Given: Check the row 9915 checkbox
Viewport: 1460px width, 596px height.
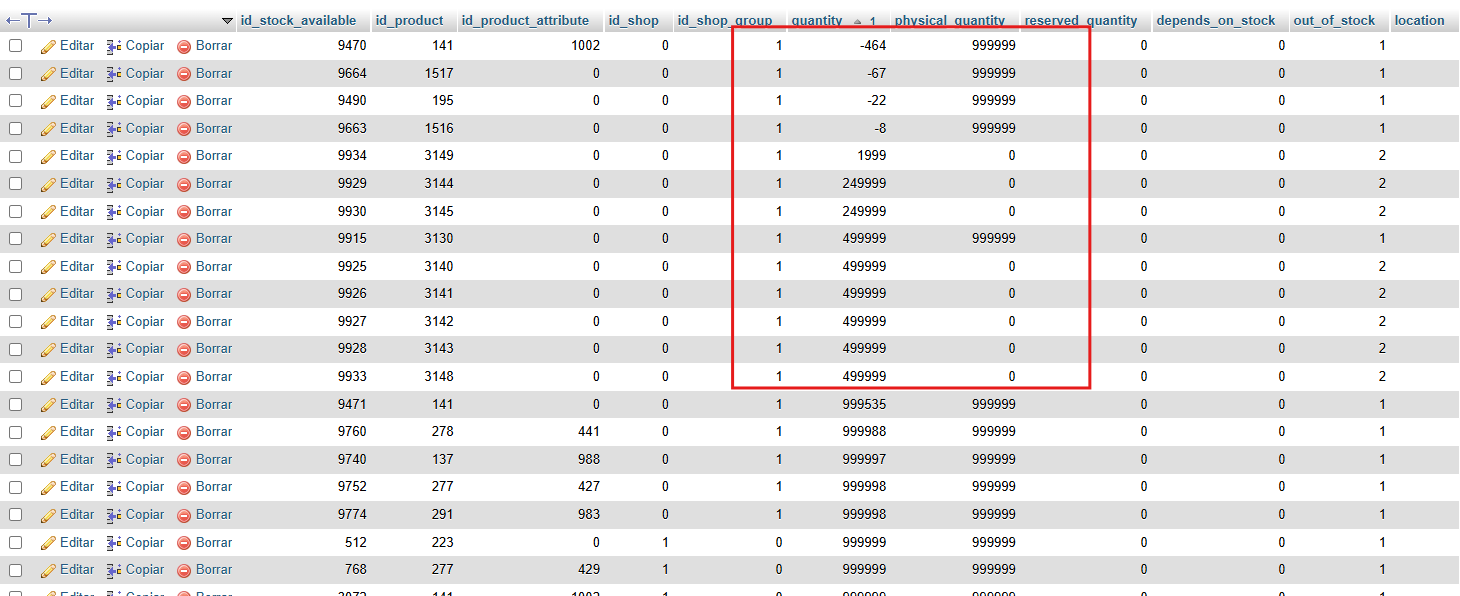Looking at the screenshot, I should [x=15, y=239].
